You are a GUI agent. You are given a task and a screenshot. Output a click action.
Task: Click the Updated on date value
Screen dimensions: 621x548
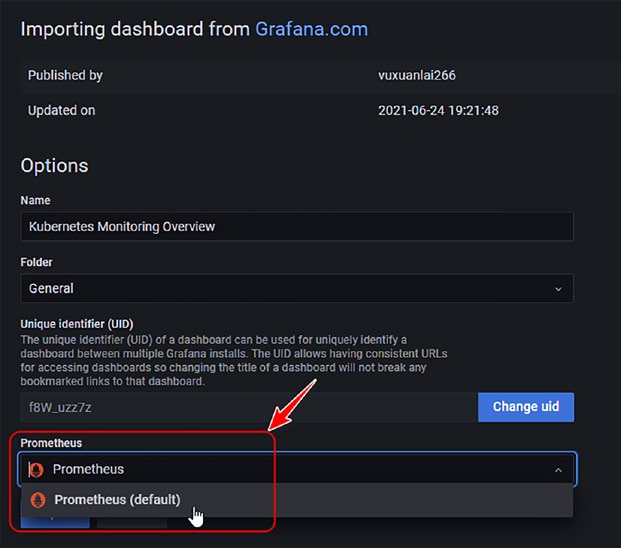tap(438, 110)
